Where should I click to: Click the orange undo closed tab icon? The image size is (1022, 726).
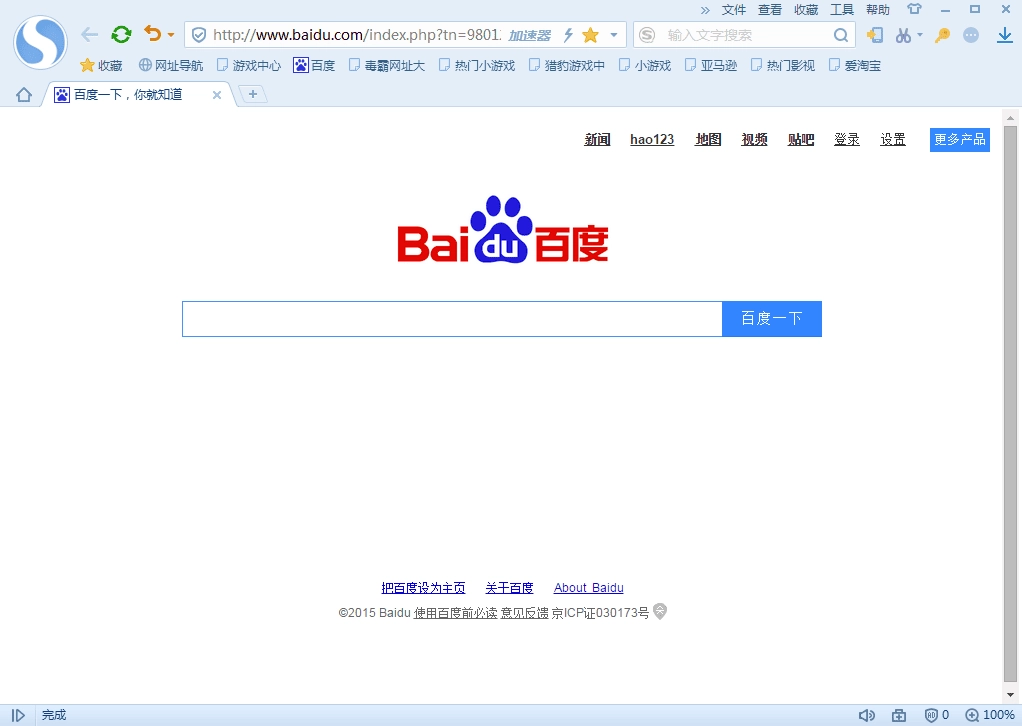point(153,34)
